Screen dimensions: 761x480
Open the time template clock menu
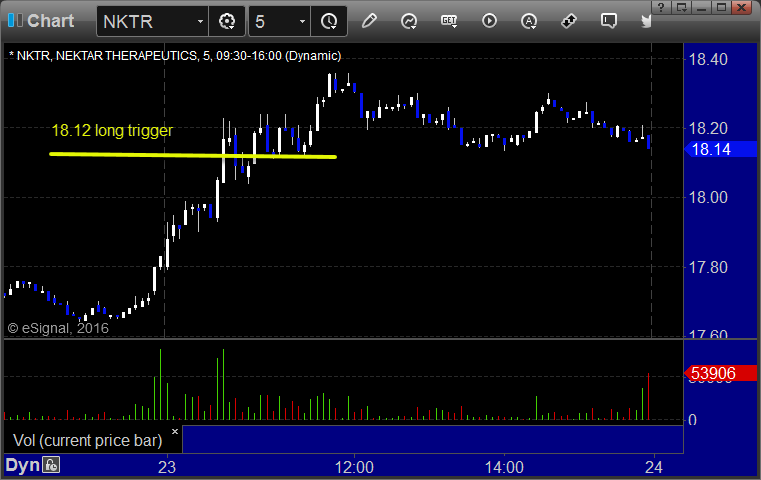tap(329, 21)
